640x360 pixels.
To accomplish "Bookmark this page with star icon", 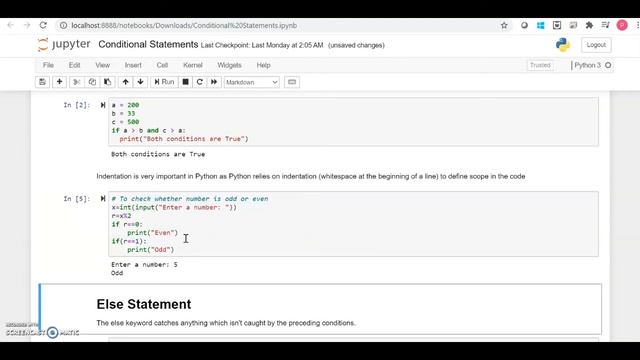I will (x=504, y=25).
